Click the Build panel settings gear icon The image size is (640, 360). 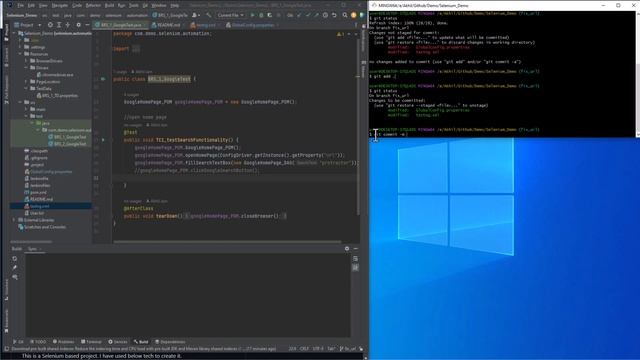(347, 249)
